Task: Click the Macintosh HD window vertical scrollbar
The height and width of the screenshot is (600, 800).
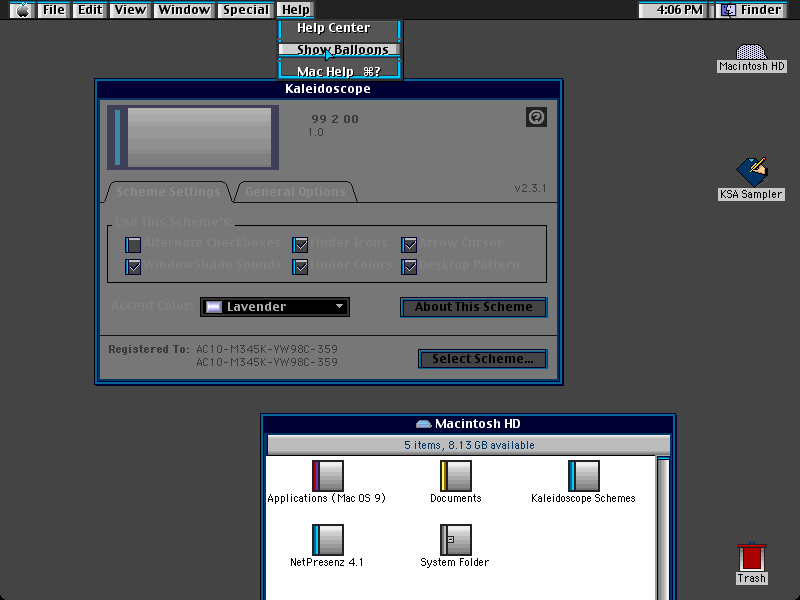Action: (663, 528)
